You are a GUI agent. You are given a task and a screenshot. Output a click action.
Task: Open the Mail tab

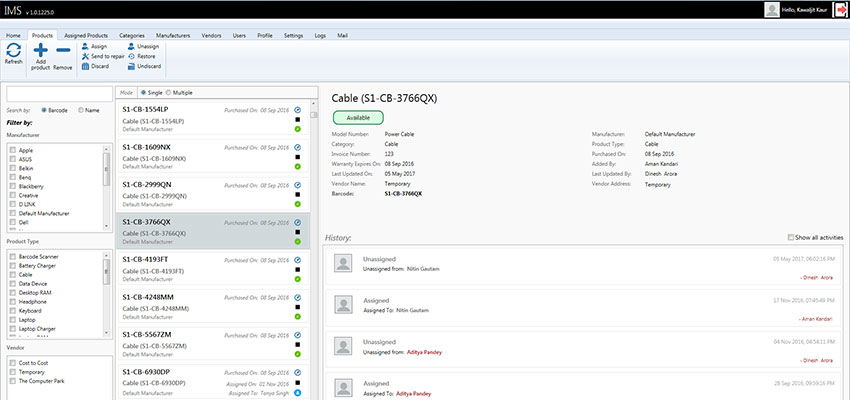click(342, 36)
